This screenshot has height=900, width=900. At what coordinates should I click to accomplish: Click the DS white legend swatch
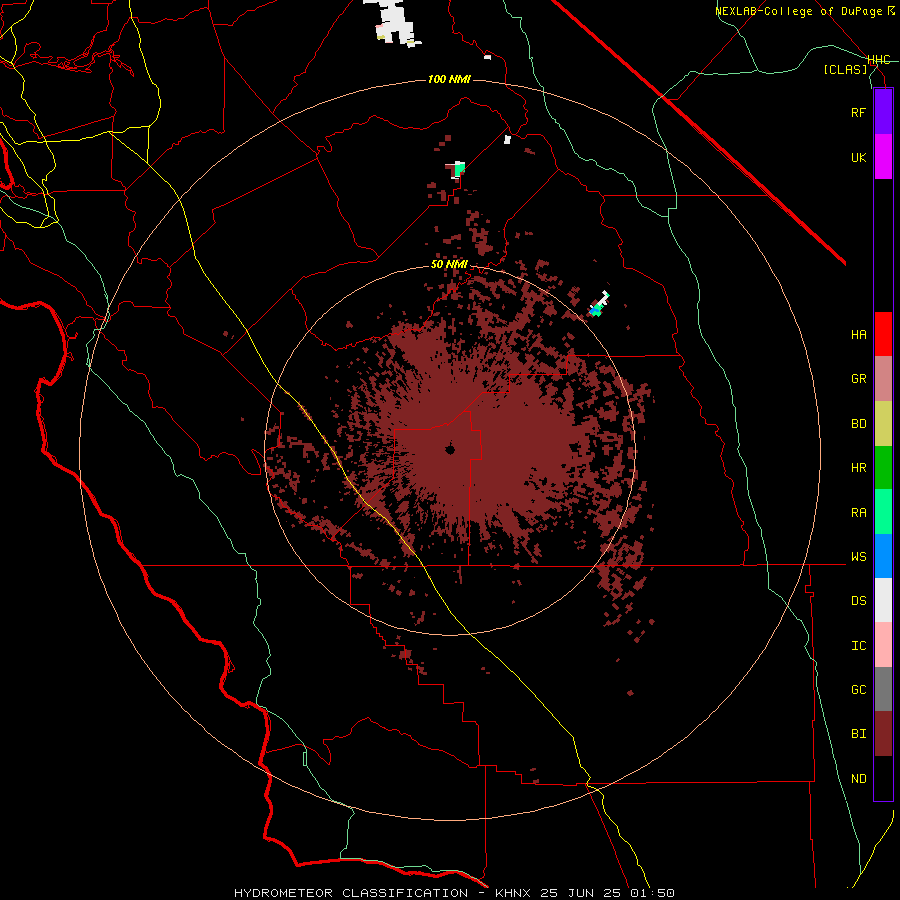(x=883, y=600)
